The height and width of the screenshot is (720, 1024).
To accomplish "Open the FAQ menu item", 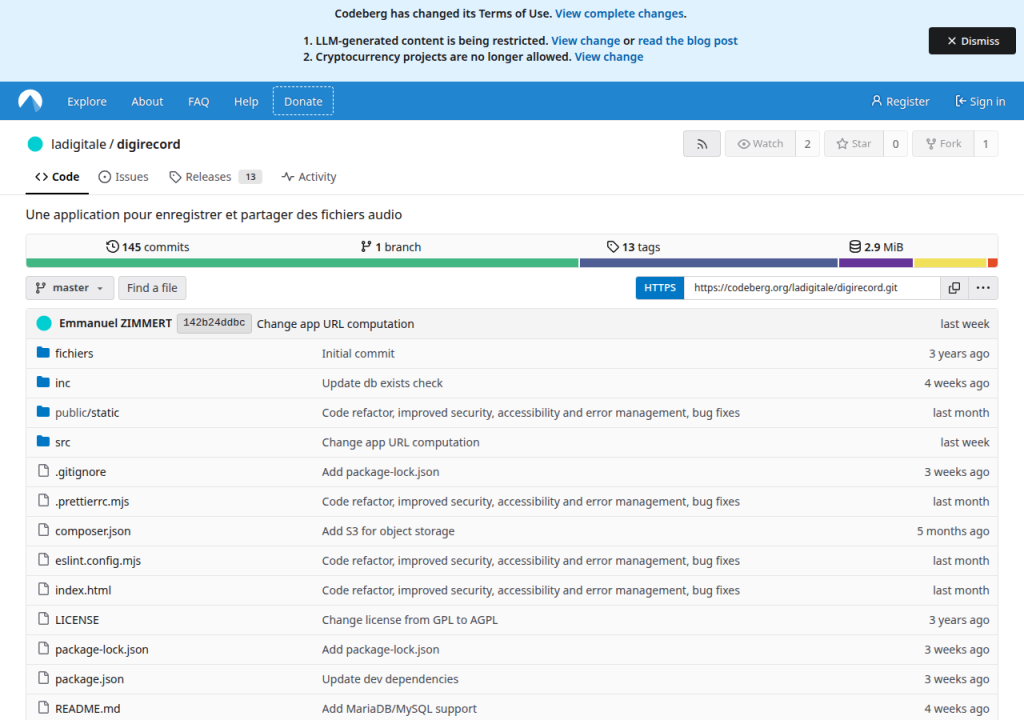I will coord(199,101).
